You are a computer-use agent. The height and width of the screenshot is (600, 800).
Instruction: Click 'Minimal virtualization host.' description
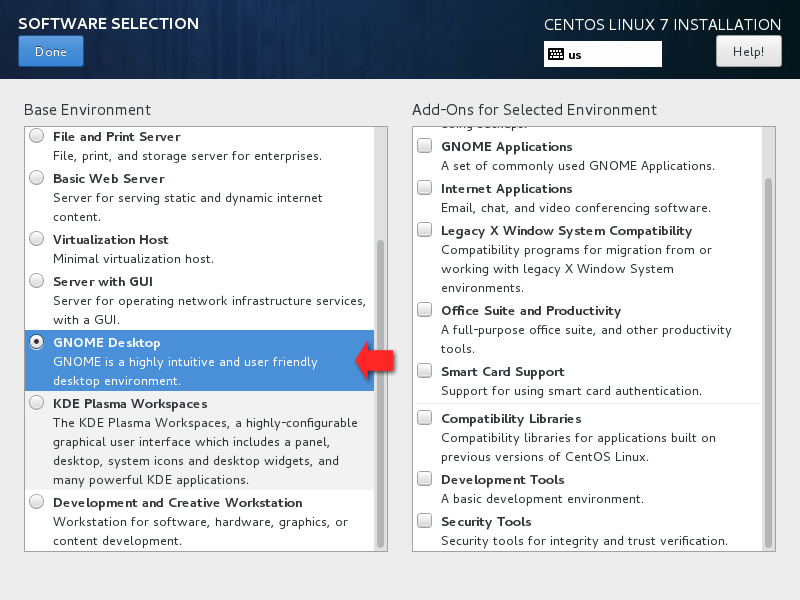(x=133, y=259)
